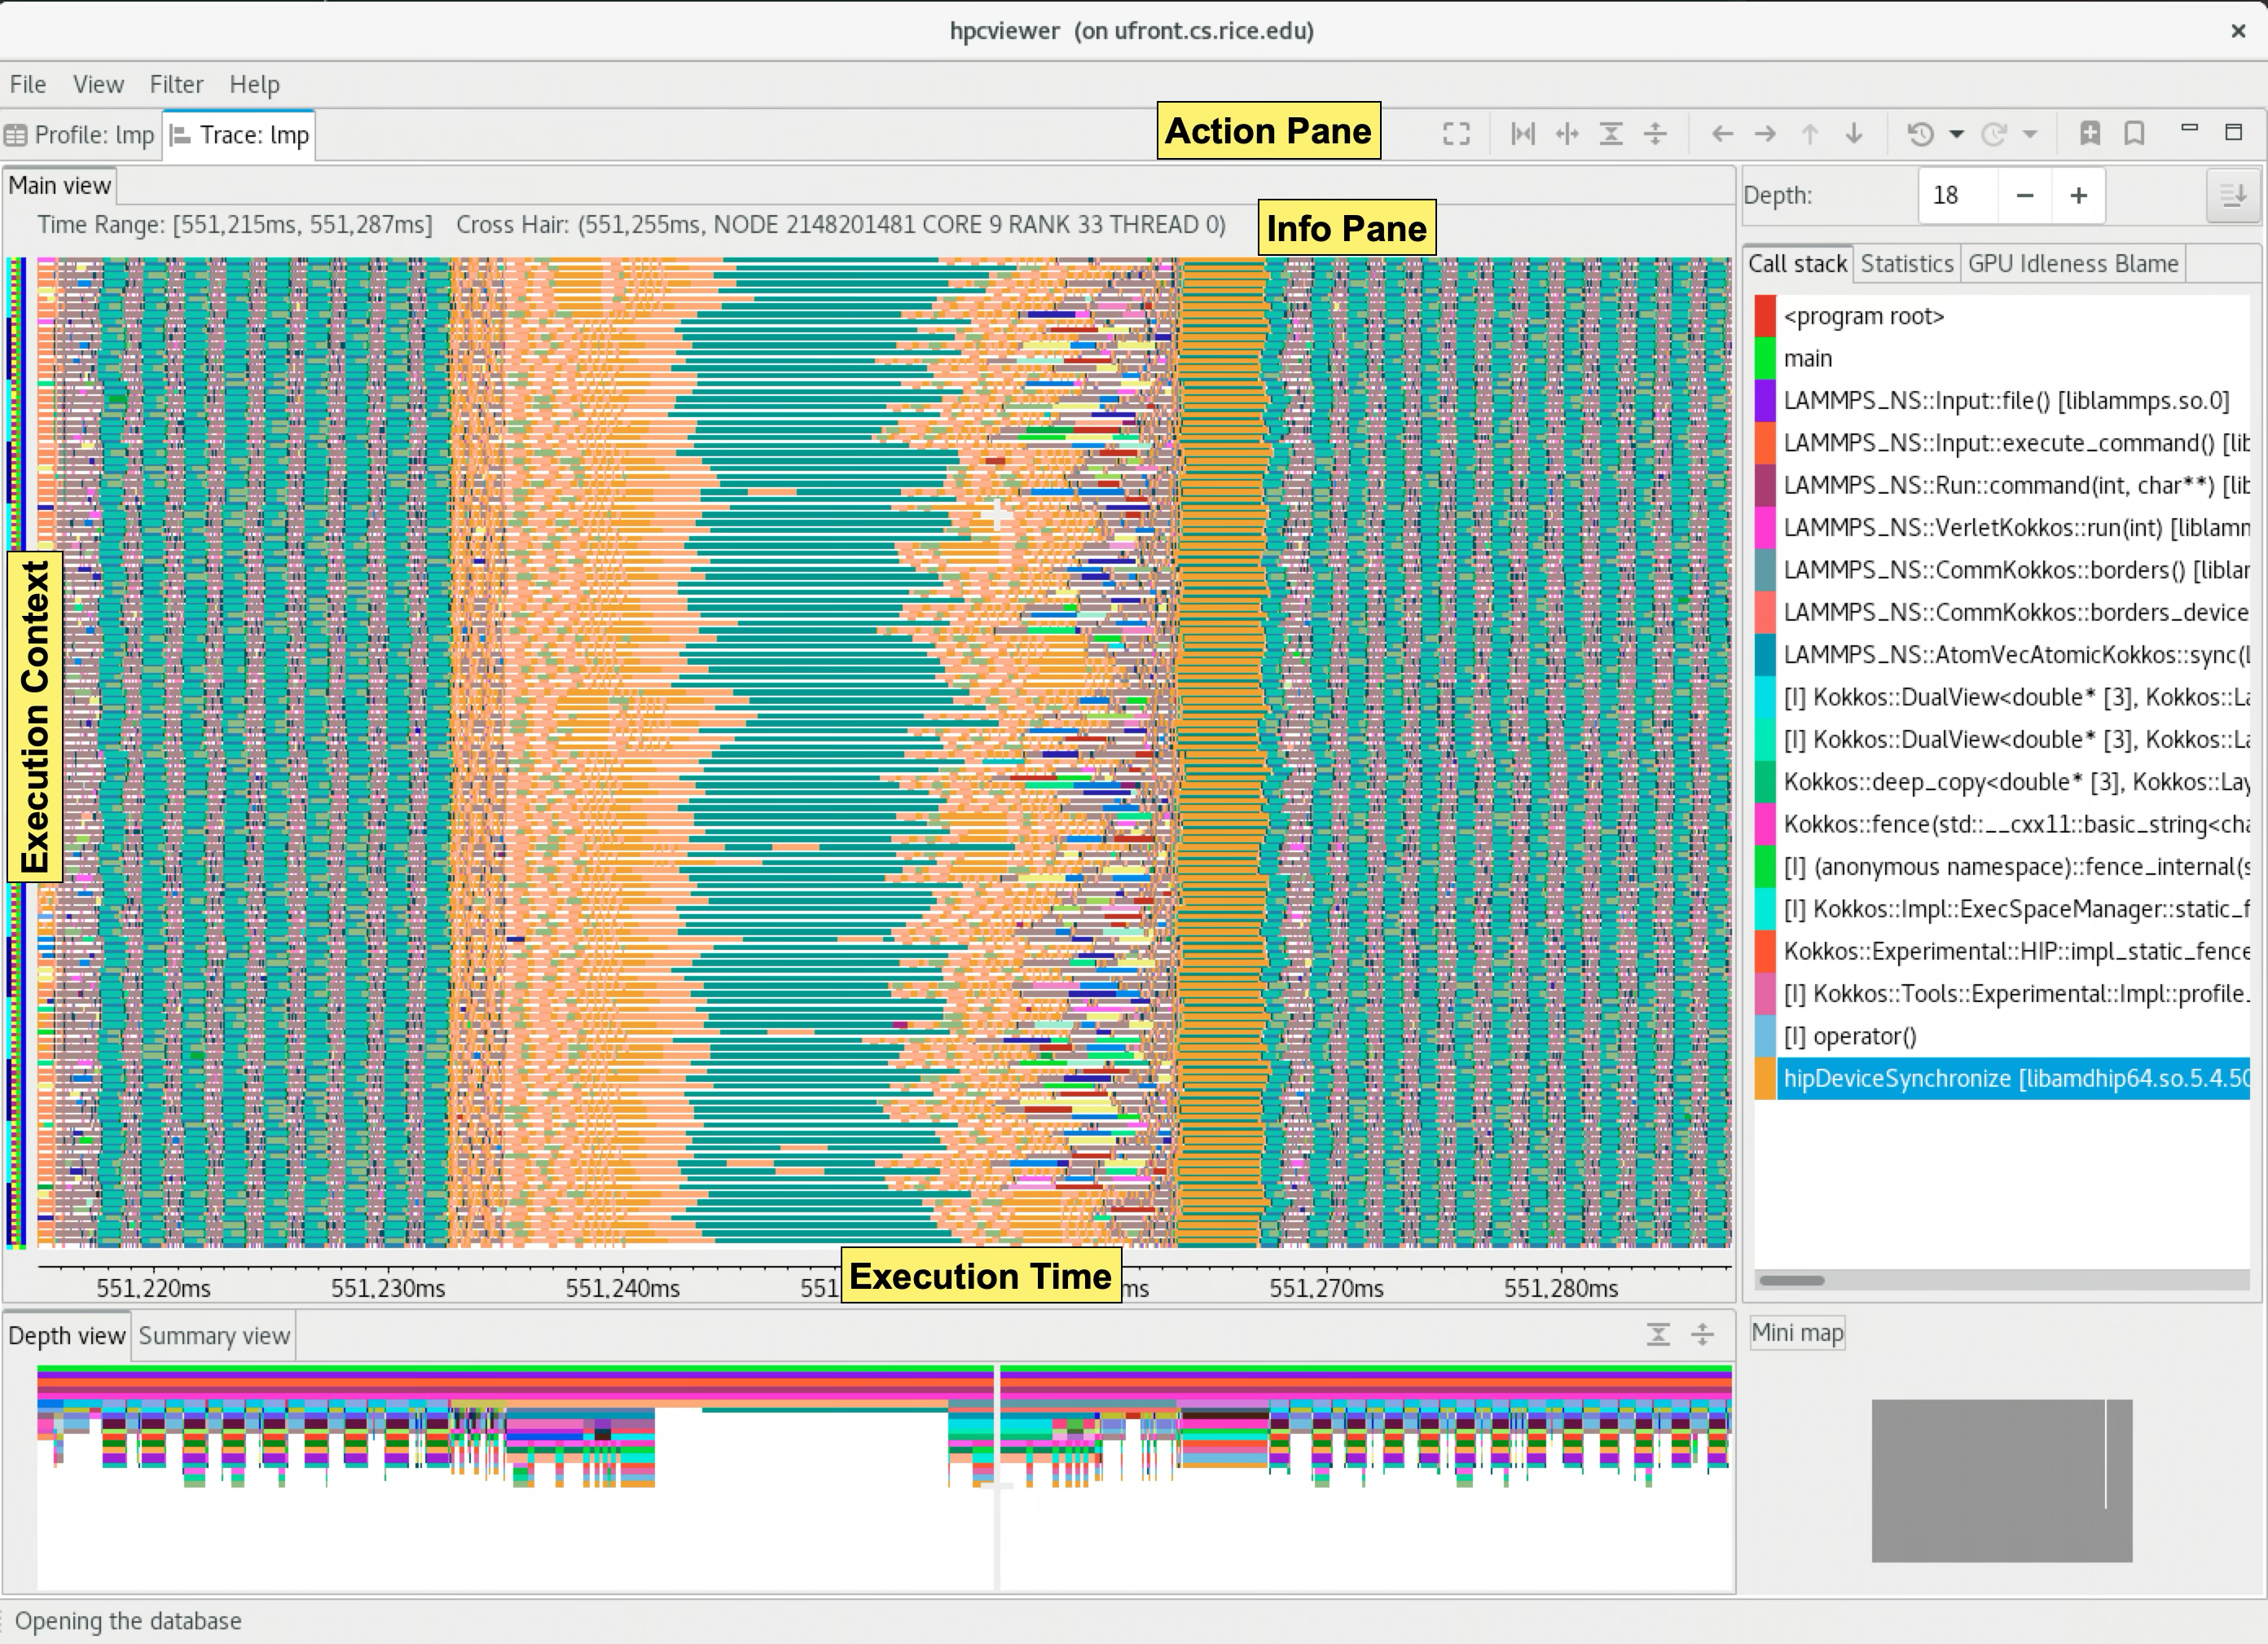Open the Filter menu
This screenshot has width=2268, height=1644.
[176, 84]
